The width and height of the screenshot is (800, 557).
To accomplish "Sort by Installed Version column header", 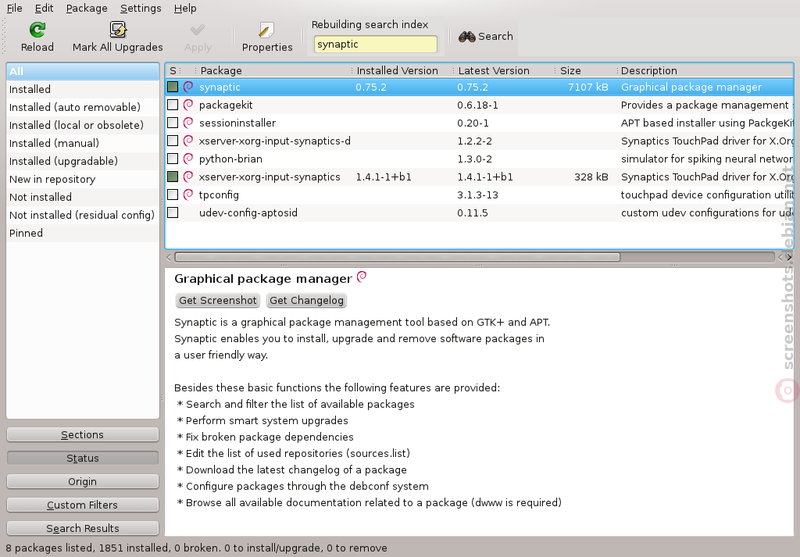I will 402,70.
